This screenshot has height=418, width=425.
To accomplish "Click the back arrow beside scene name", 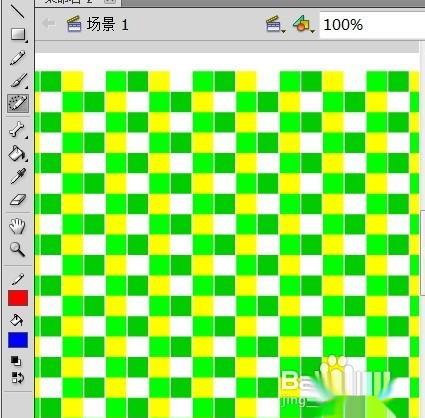I will coord(49,24).
